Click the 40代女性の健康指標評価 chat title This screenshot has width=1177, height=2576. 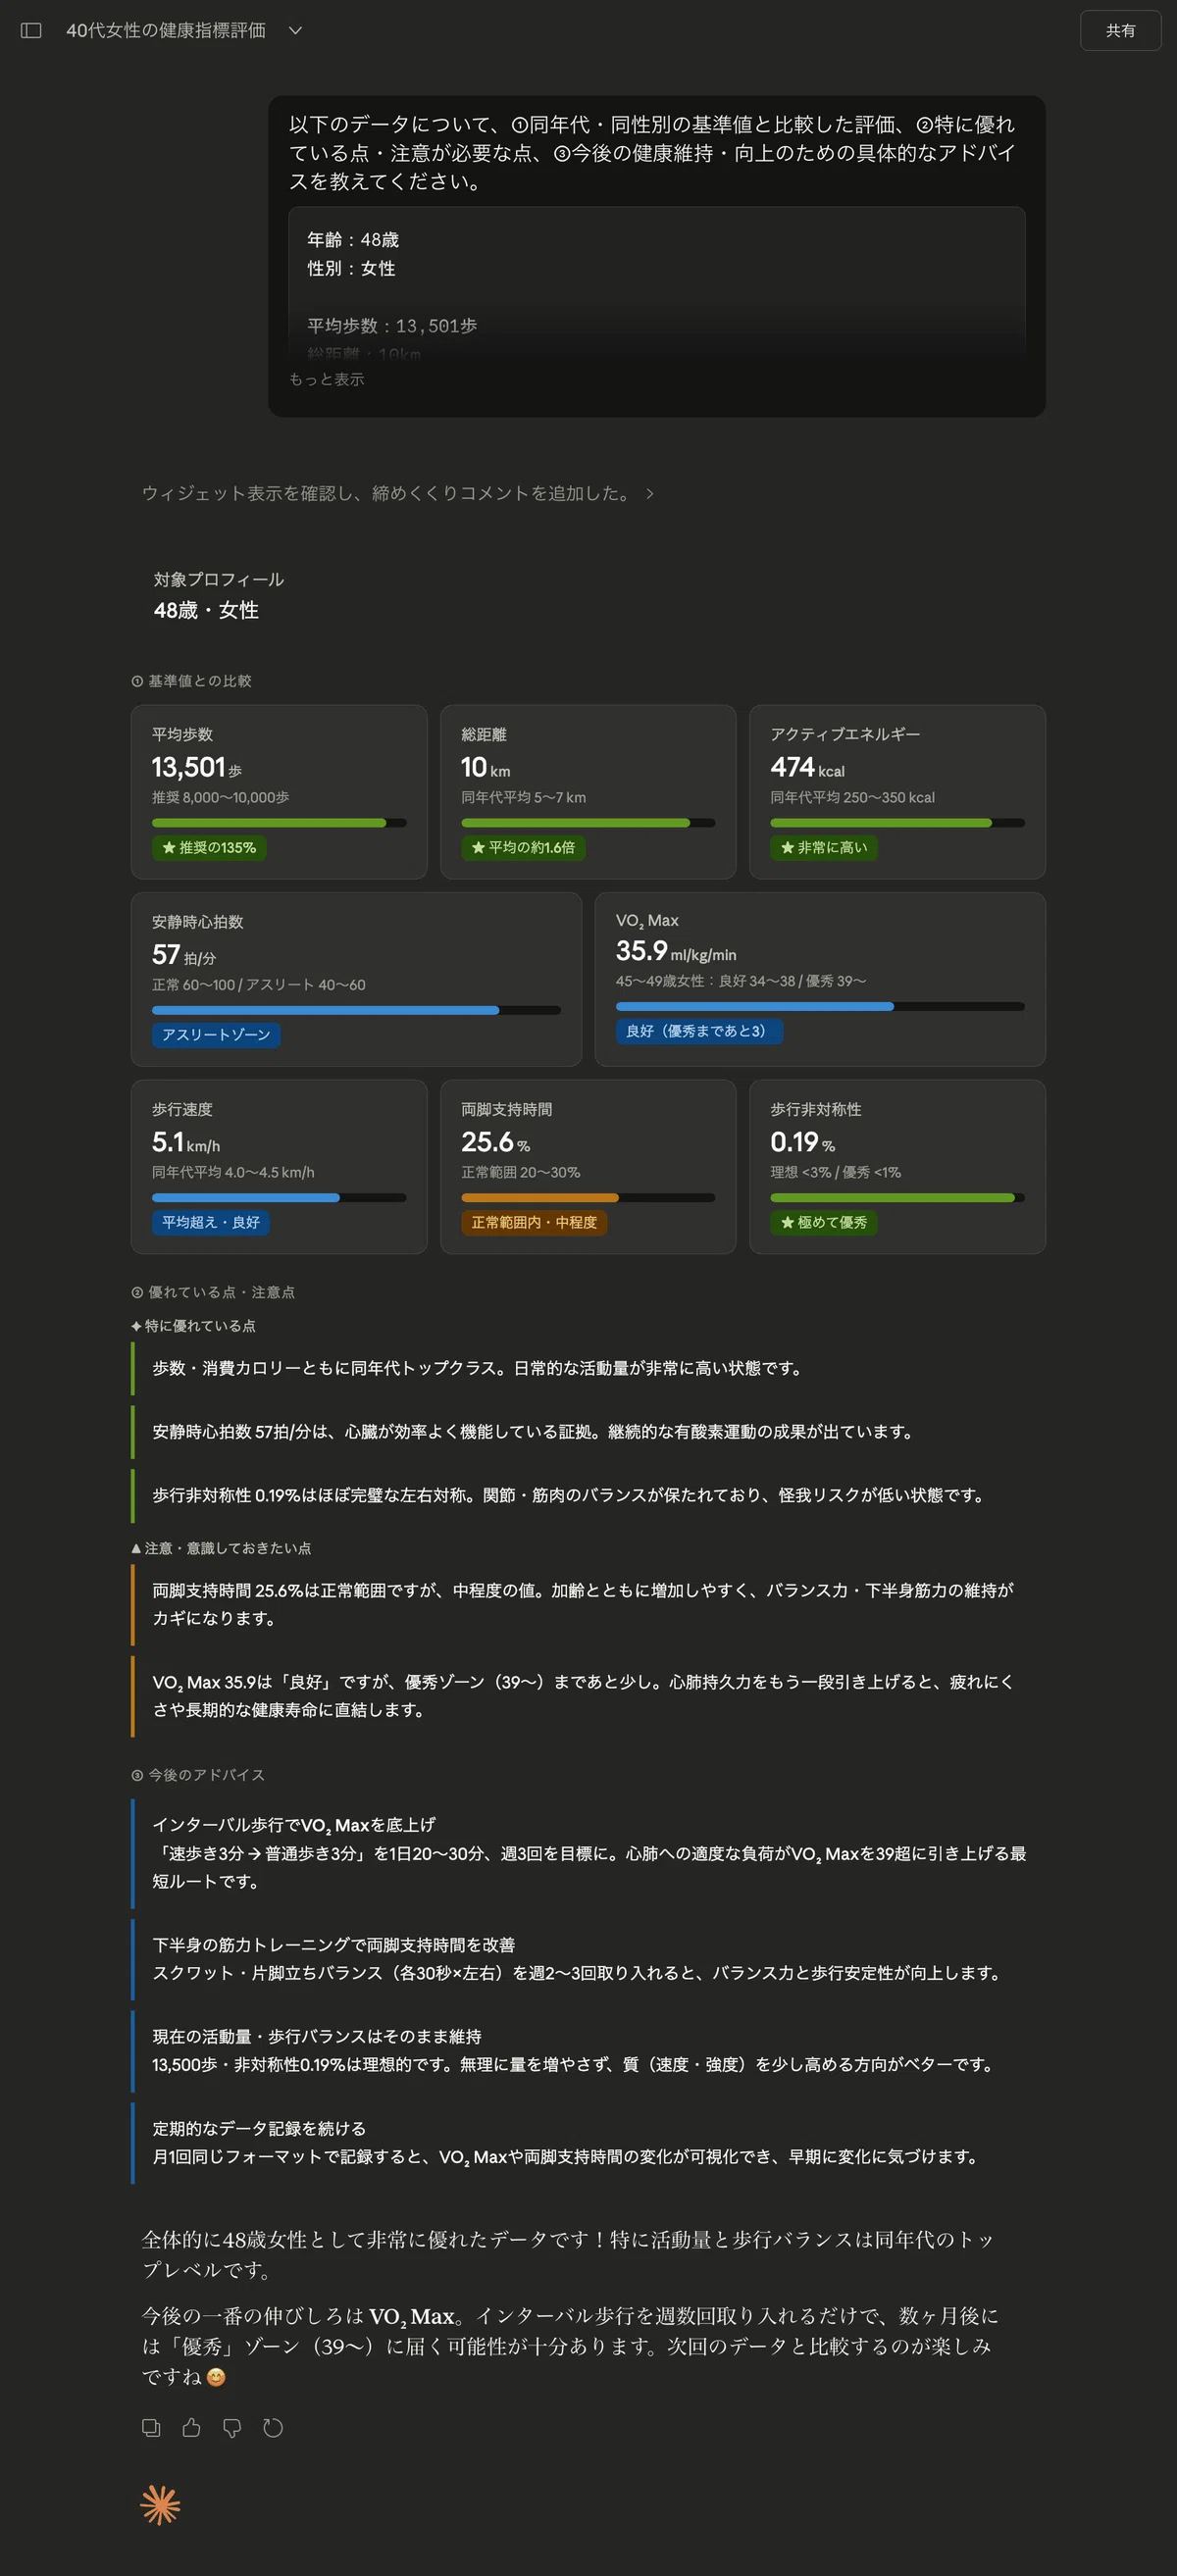(166, 30)
